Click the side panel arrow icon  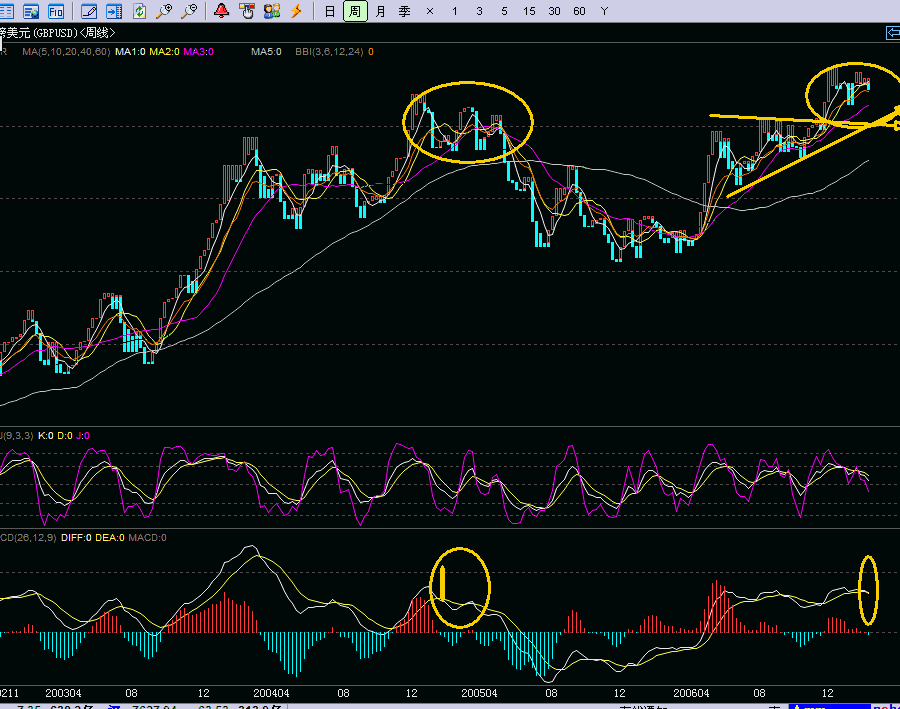pyautogui.click(x=114, y=11)
